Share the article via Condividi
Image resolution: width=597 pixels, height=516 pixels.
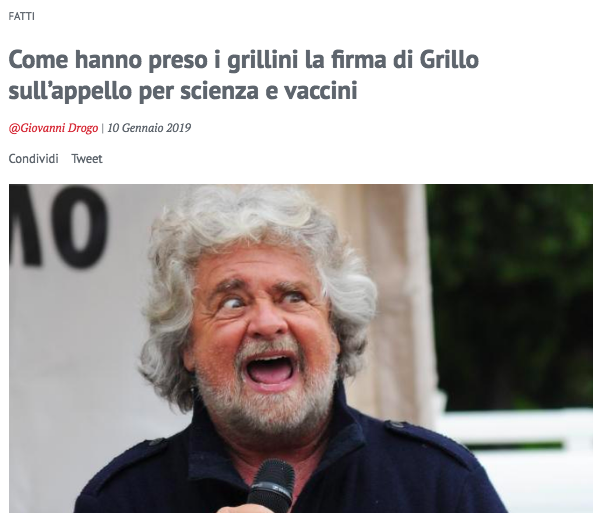[34, 158]
